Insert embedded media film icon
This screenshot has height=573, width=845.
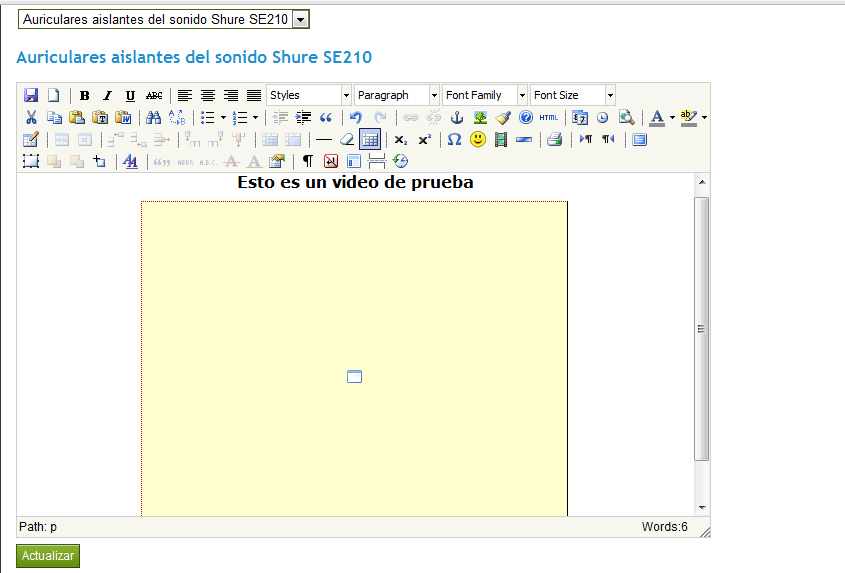(x=501, y=140)
